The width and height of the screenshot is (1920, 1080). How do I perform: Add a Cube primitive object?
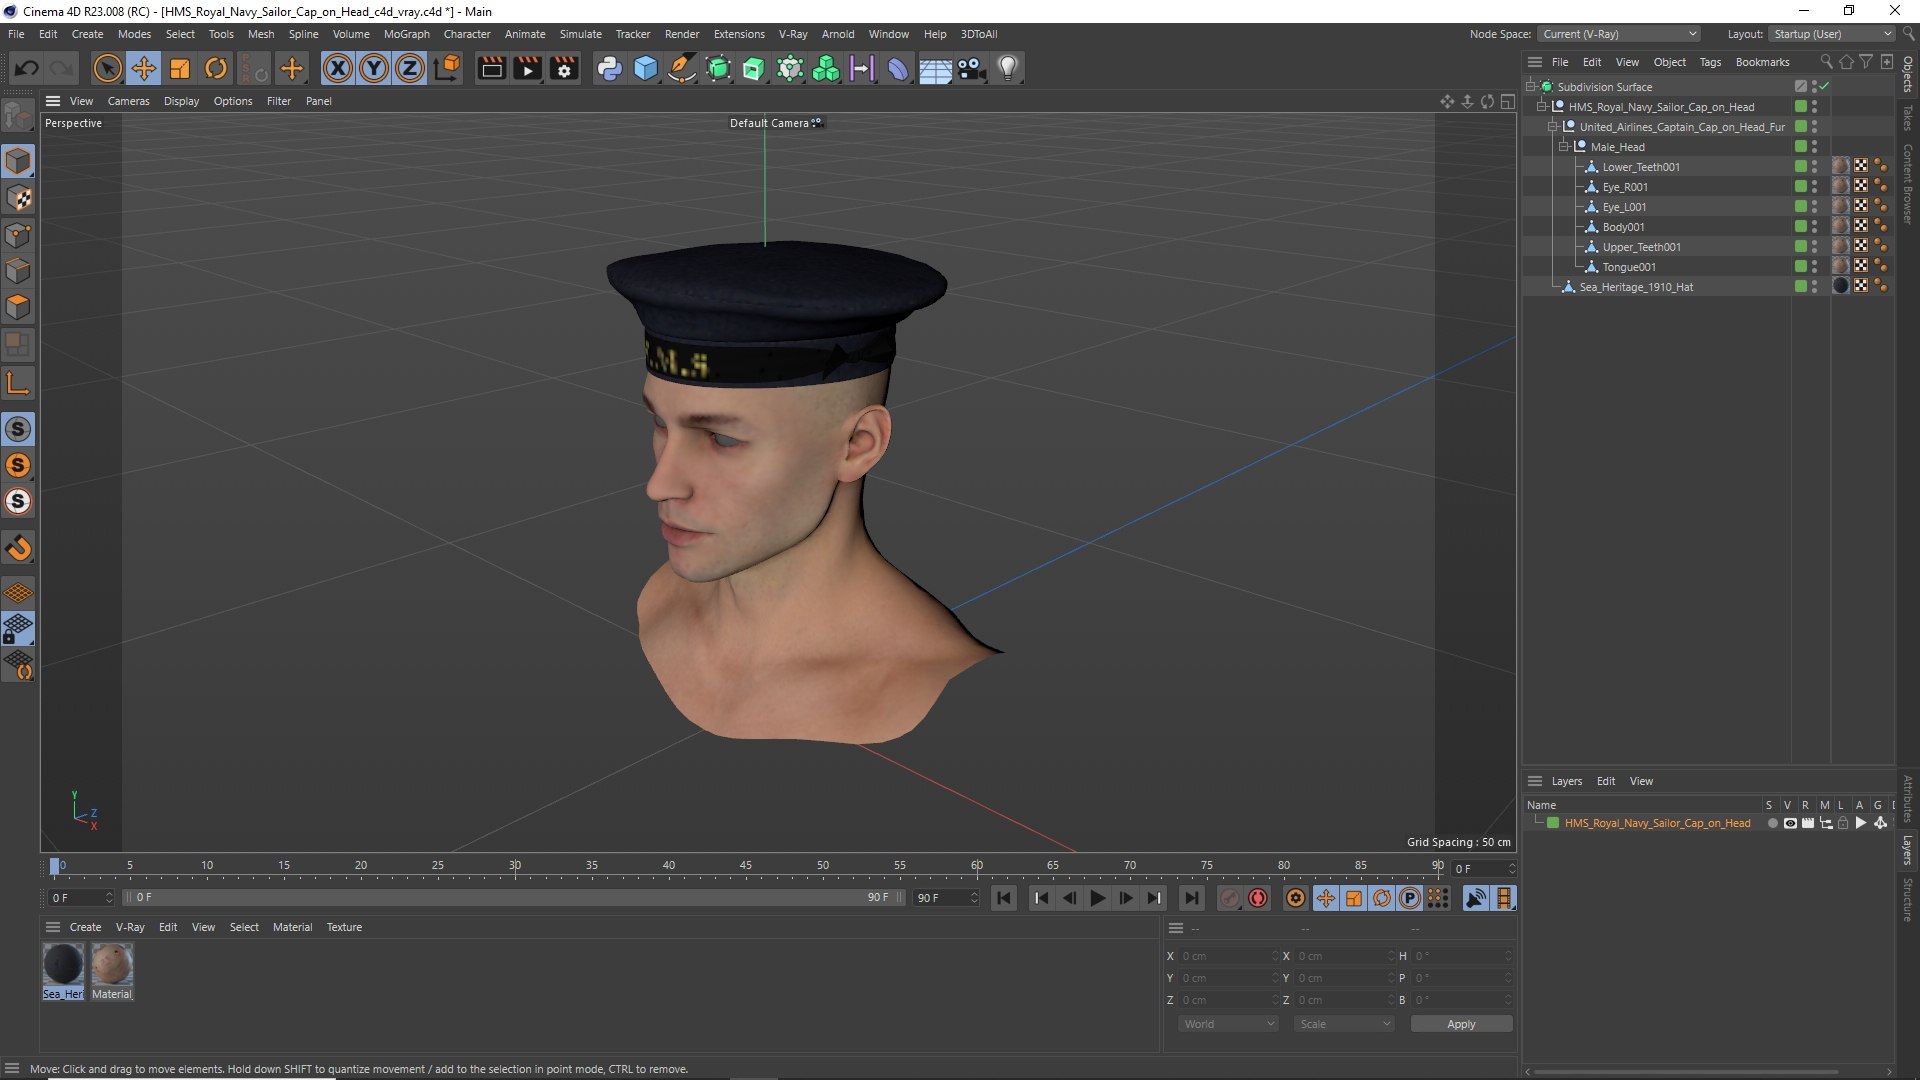(646, 68)
